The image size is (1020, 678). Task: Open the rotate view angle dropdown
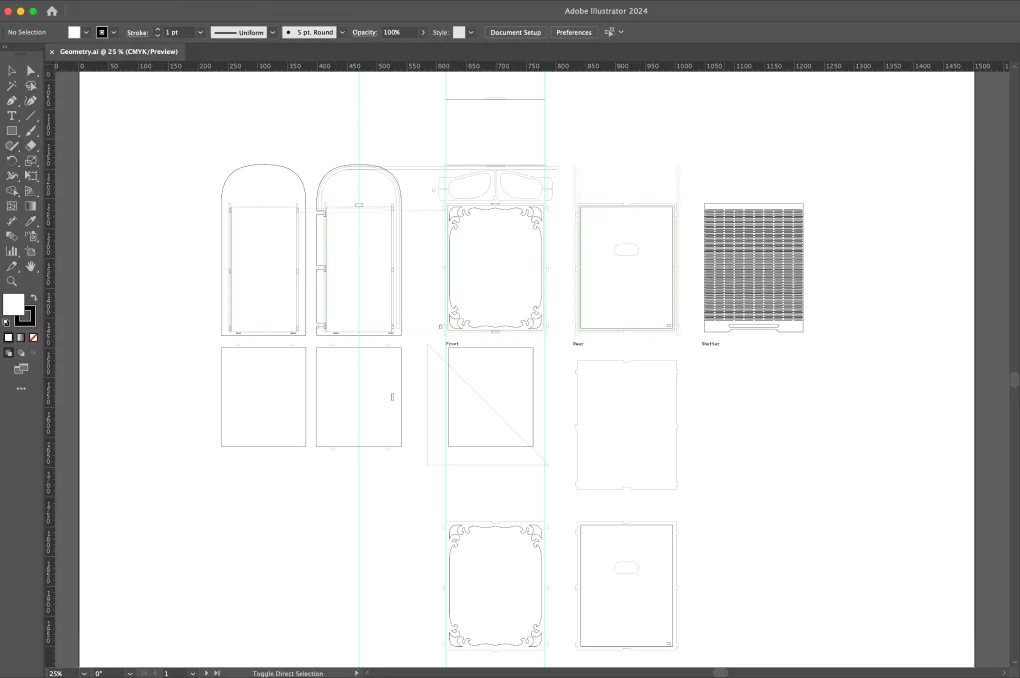(130, 673)
